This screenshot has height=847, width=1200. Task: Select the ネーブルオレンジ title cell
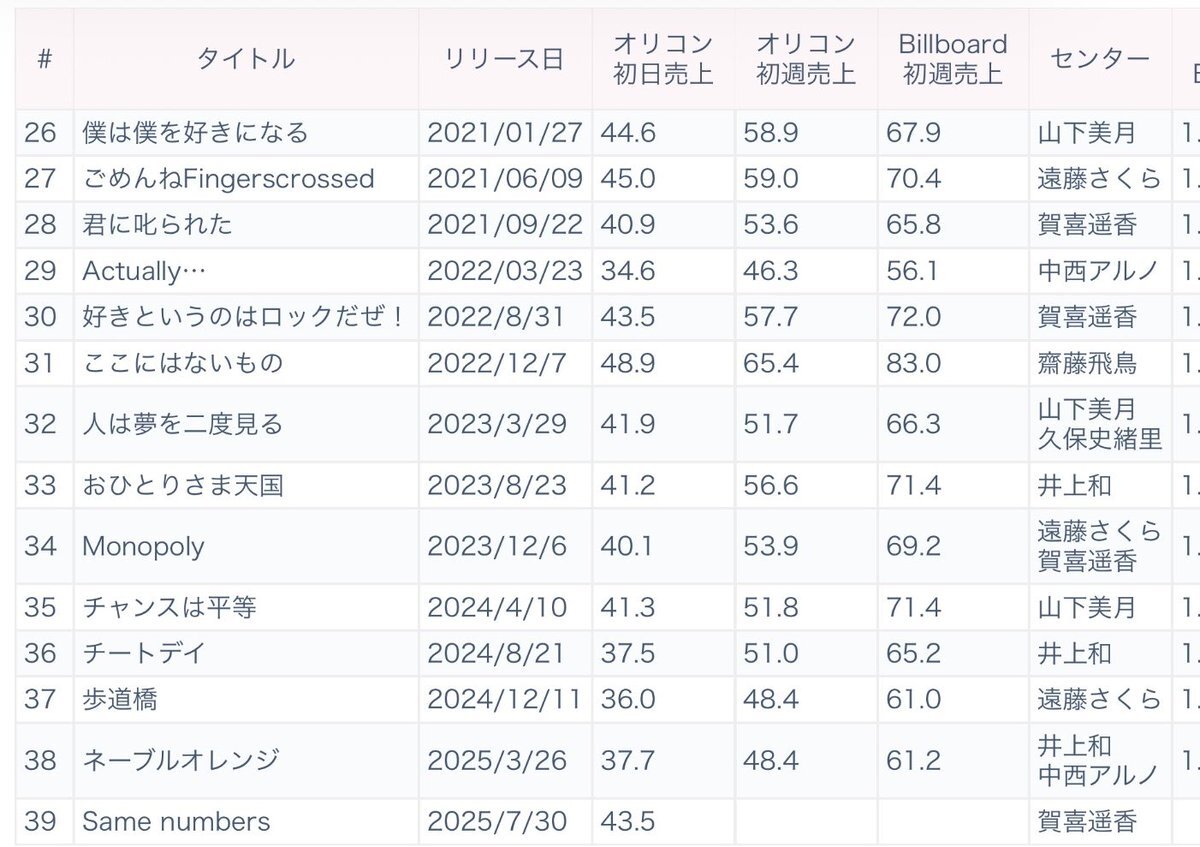[181, 761]
